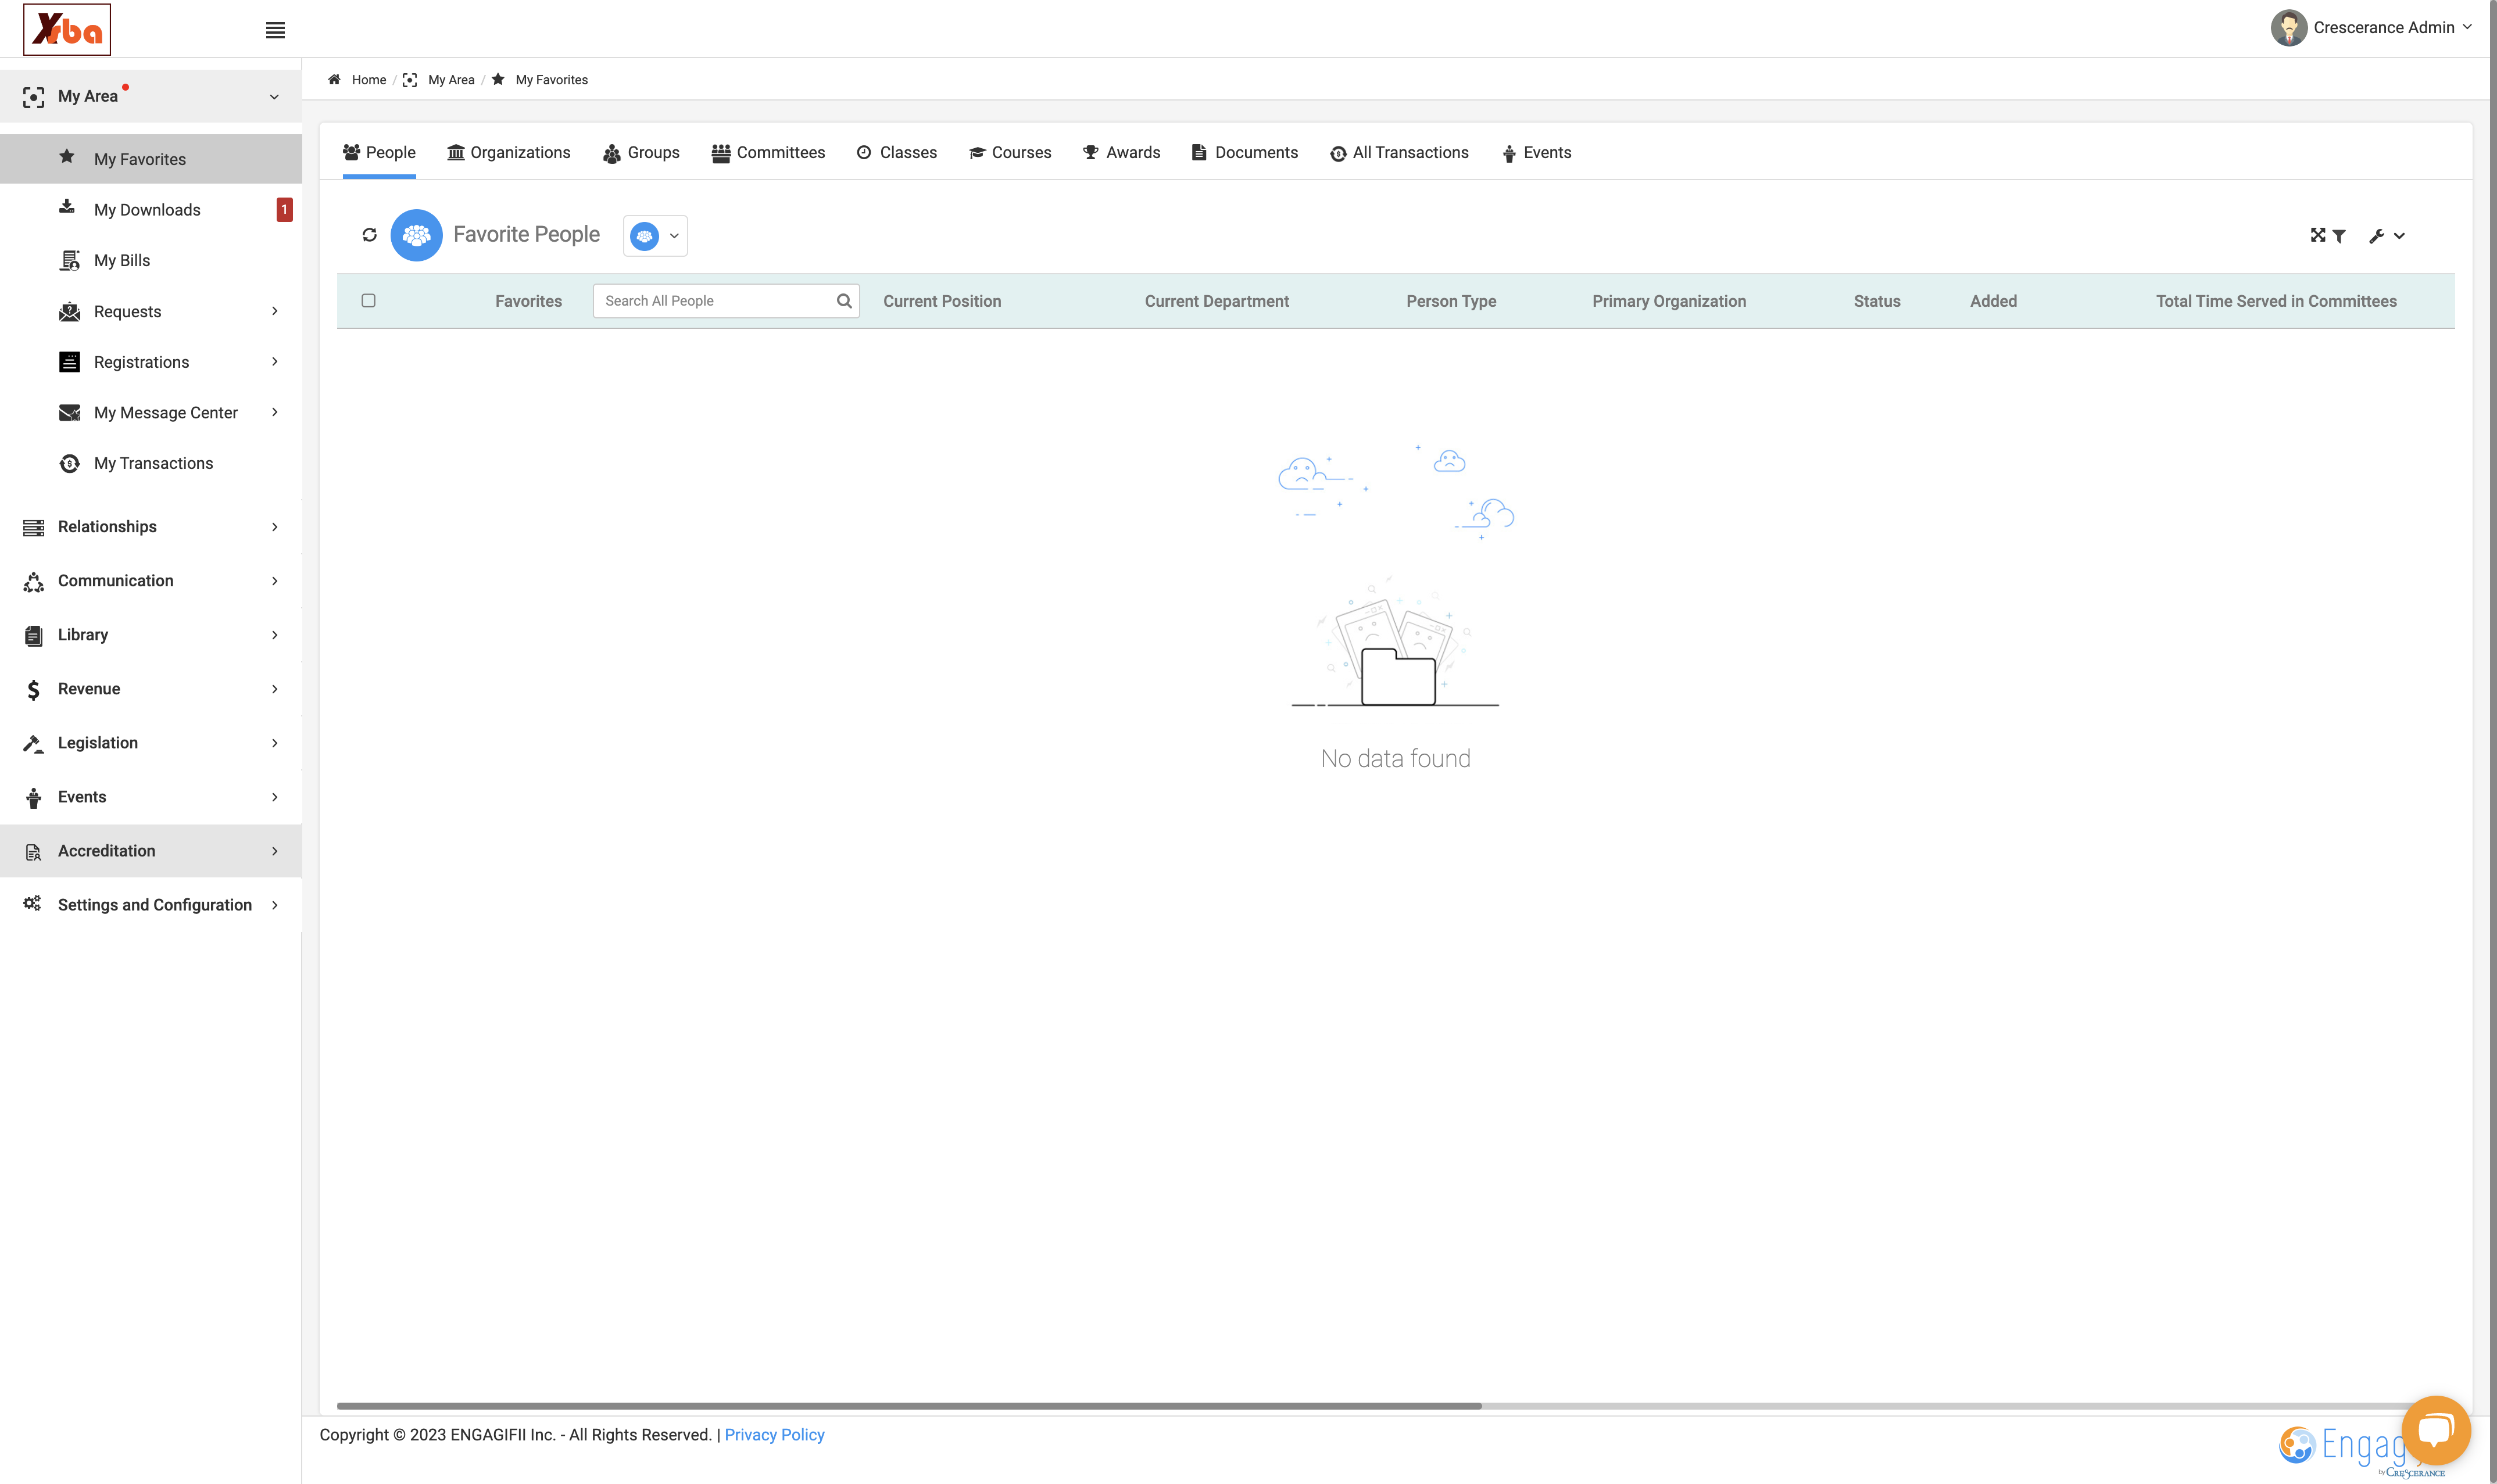2497x1484 pixels.
Task: Open the chat bubble widget
Action: (2436, 1430)
